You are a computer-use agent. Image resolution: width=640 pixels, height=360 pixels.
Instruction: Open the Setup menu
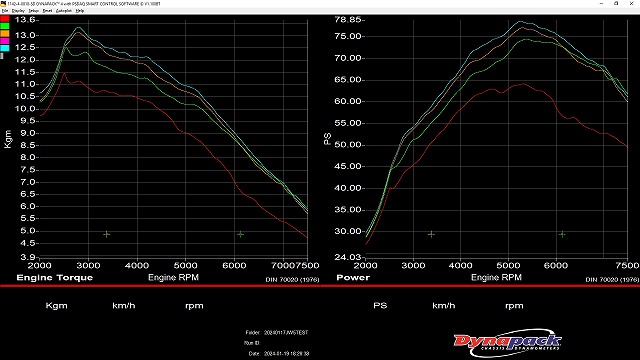[34, 11]
